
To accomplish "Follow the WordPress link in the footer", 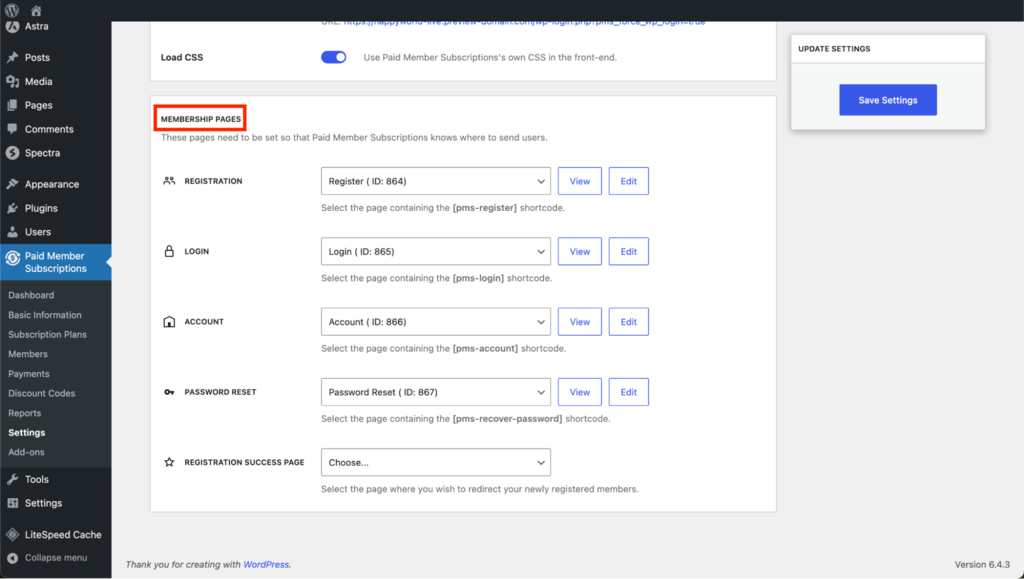I will [266, 564].
